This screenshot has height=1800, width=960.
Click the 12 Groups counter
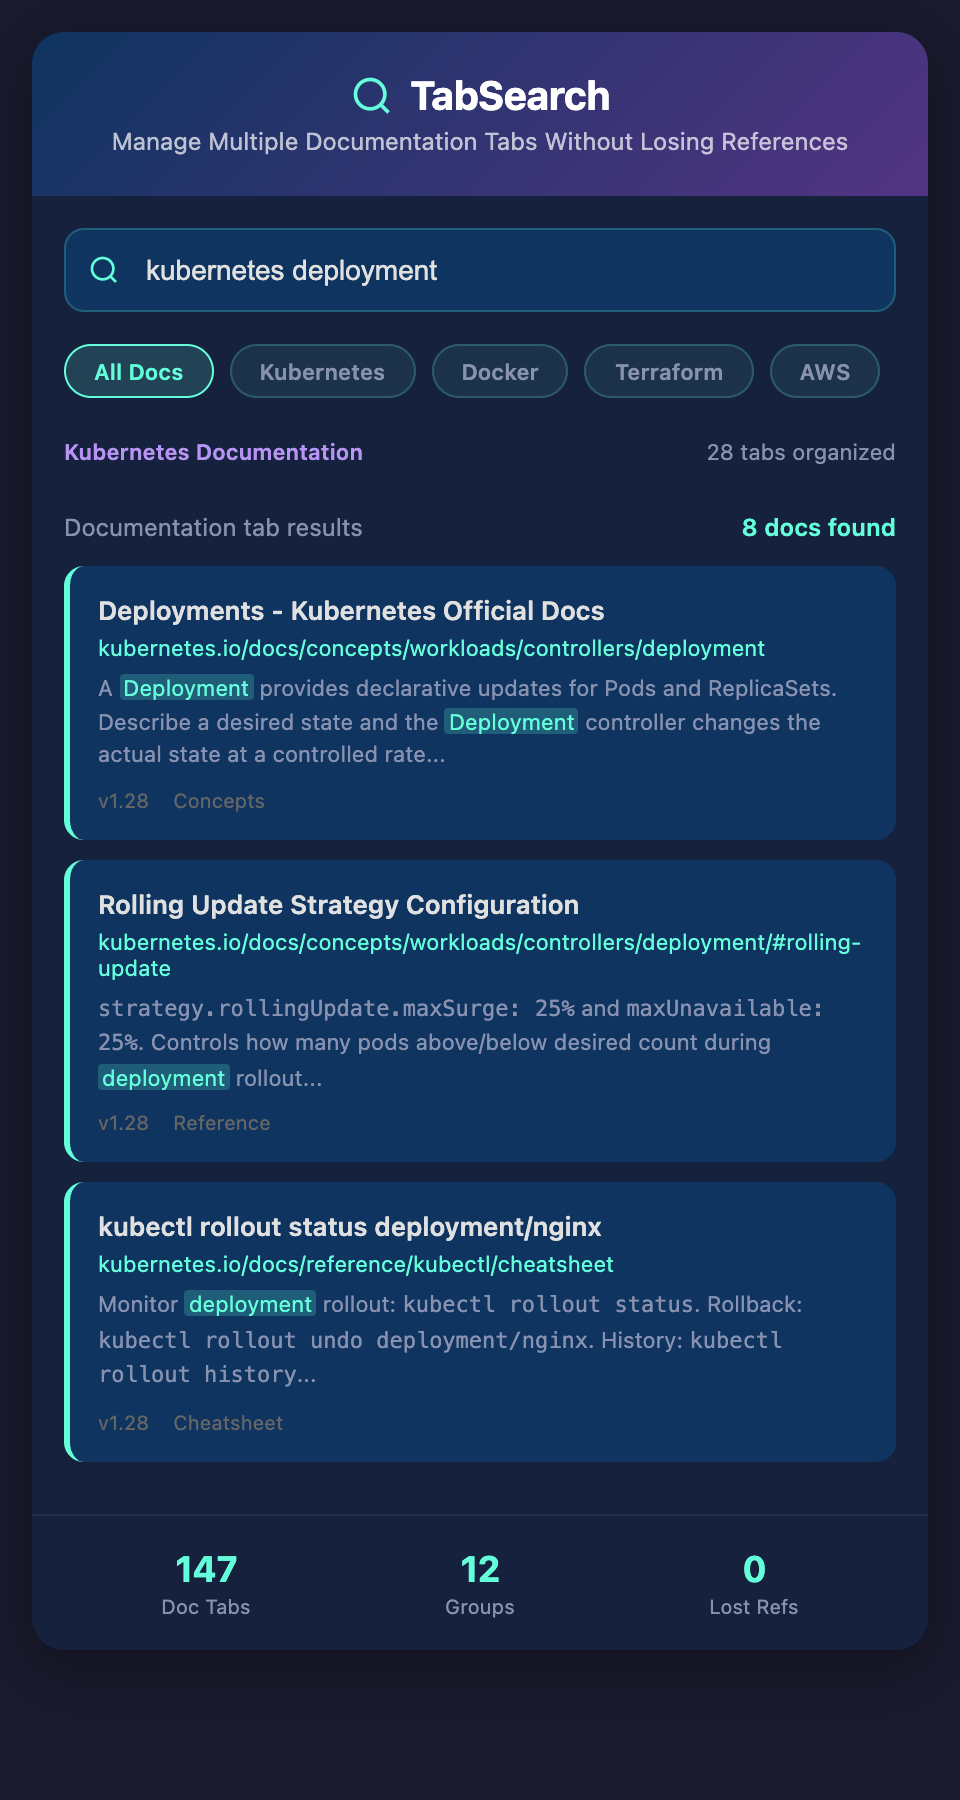click(x=480, y=1583)
